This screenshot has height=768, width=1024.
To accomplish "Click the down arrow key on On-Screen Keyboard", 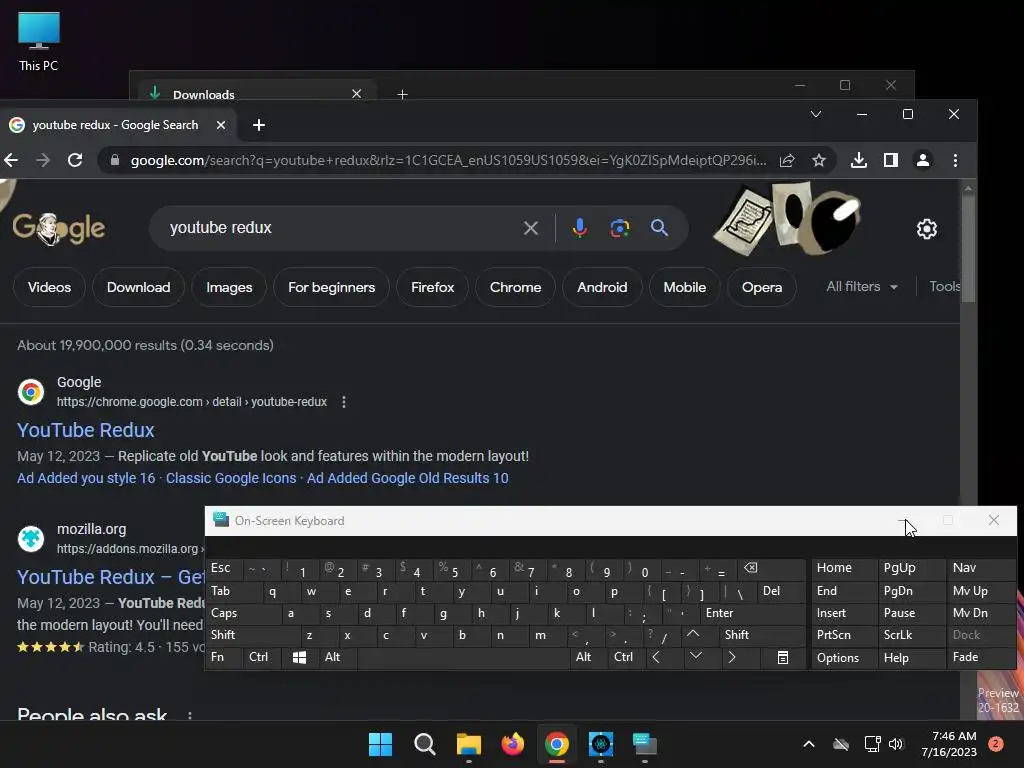I will click(x=696, y=656).
